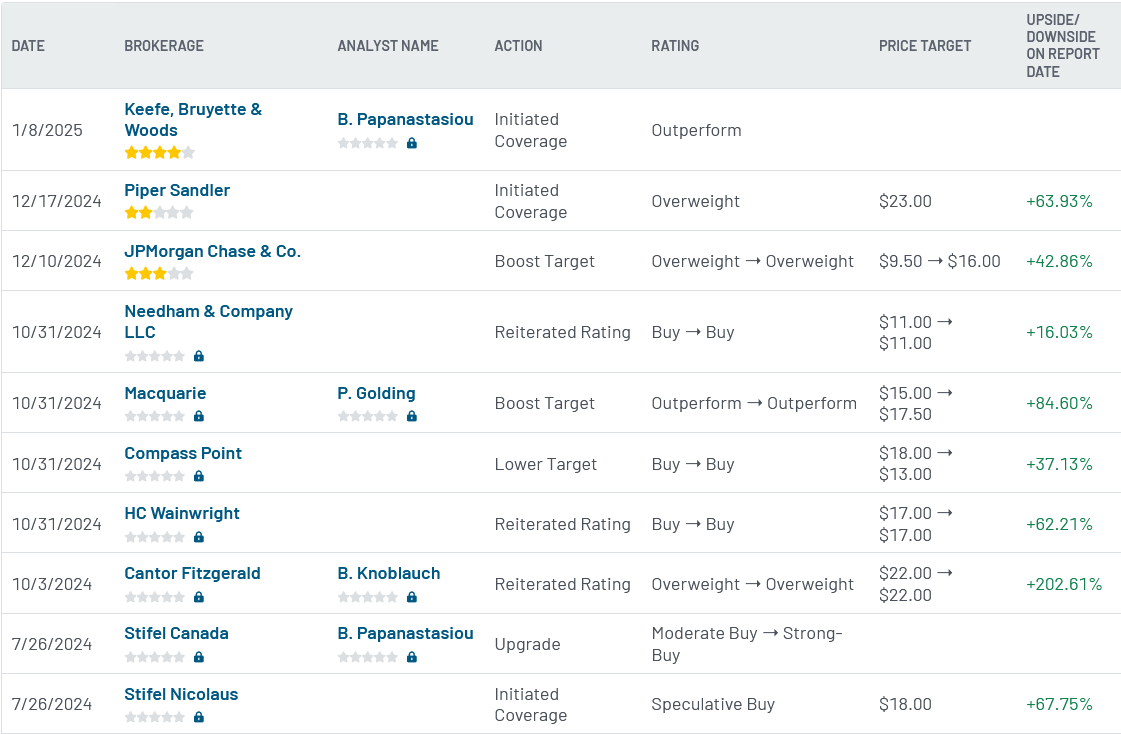Viewport: 1121px width, 734px height.
Task: Click the DATE column header
Action: pyautogui.click(x=28, y=46)
